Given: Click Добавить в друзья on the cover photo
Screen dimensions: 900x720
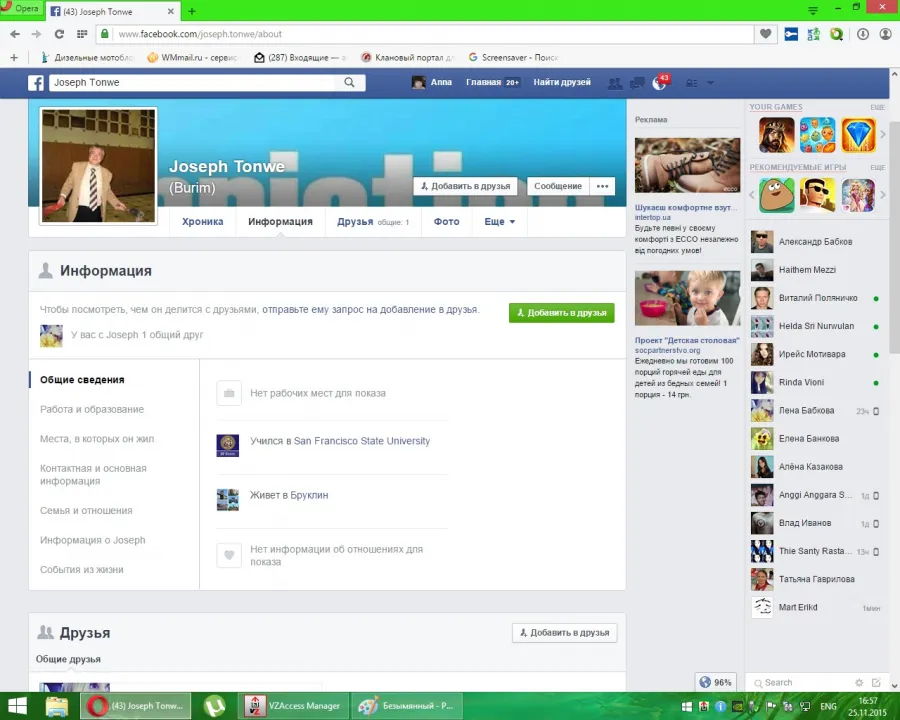Looking at the screenshot, I should pyautogui.click(x=465, y=186).
